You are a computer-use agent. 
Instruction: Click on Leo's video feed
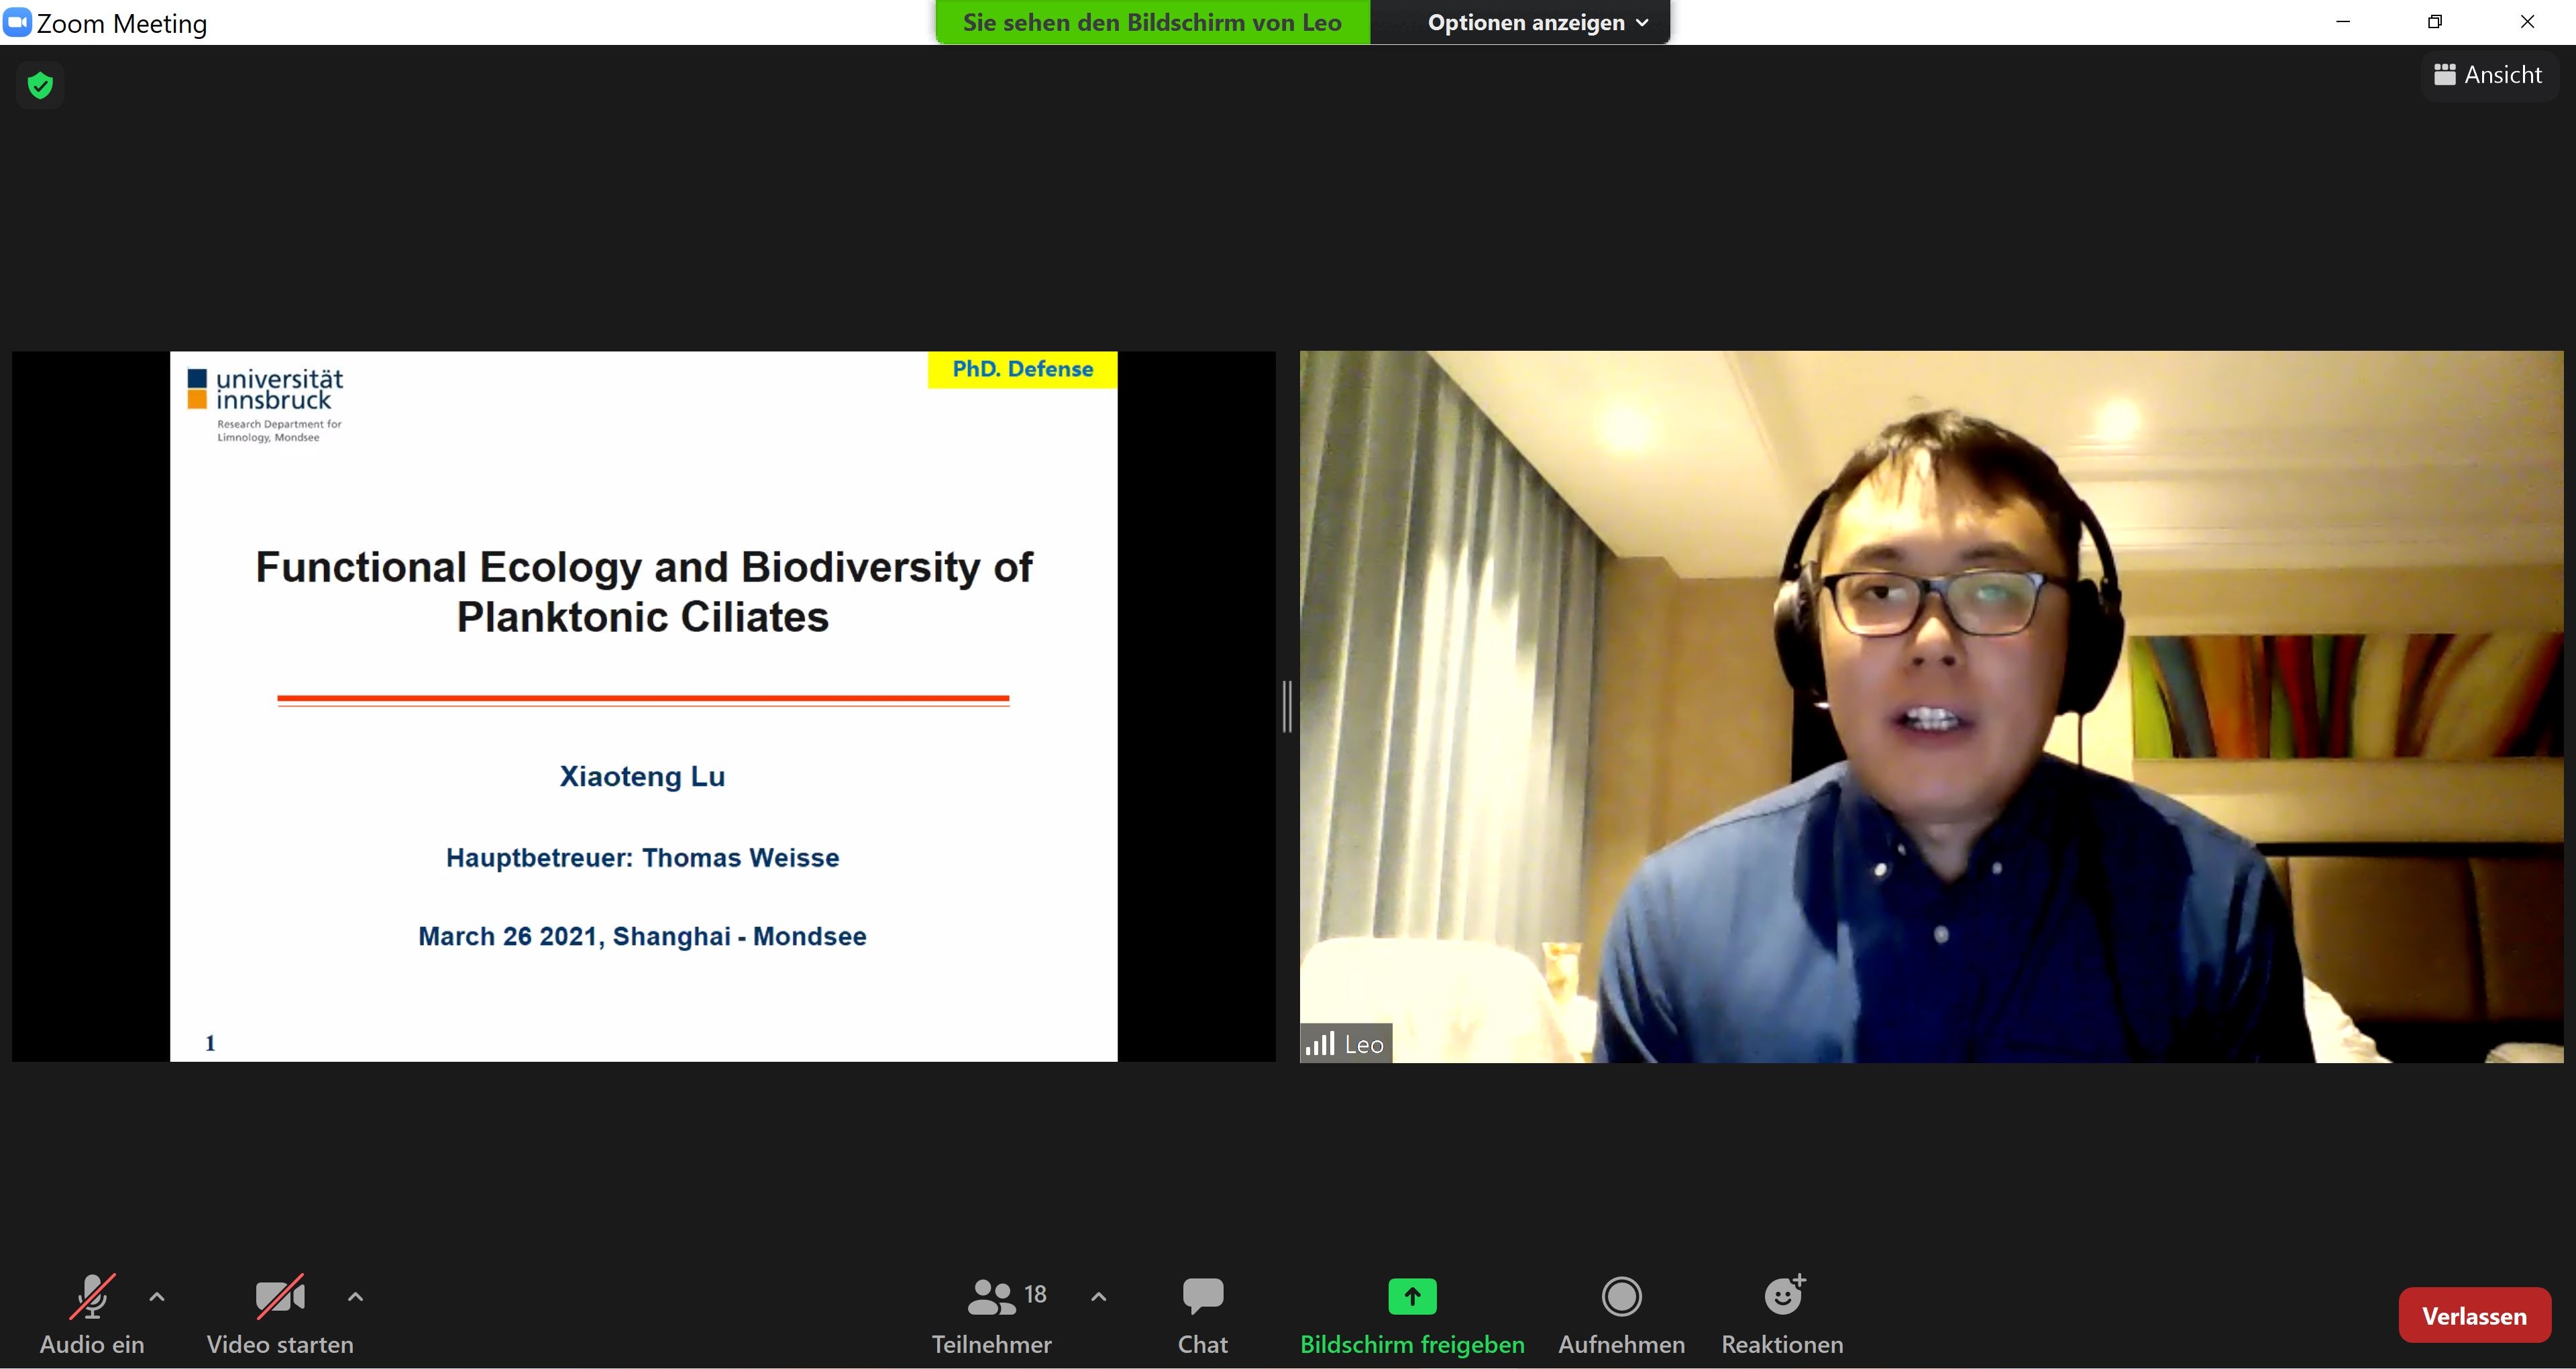click(1930, 706)
